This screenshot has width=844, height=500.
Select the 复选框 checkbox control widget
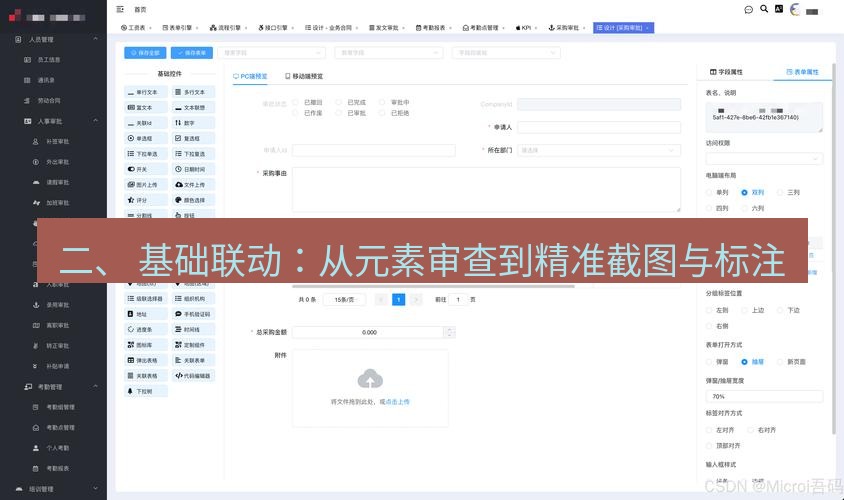[x=193, y=139]
